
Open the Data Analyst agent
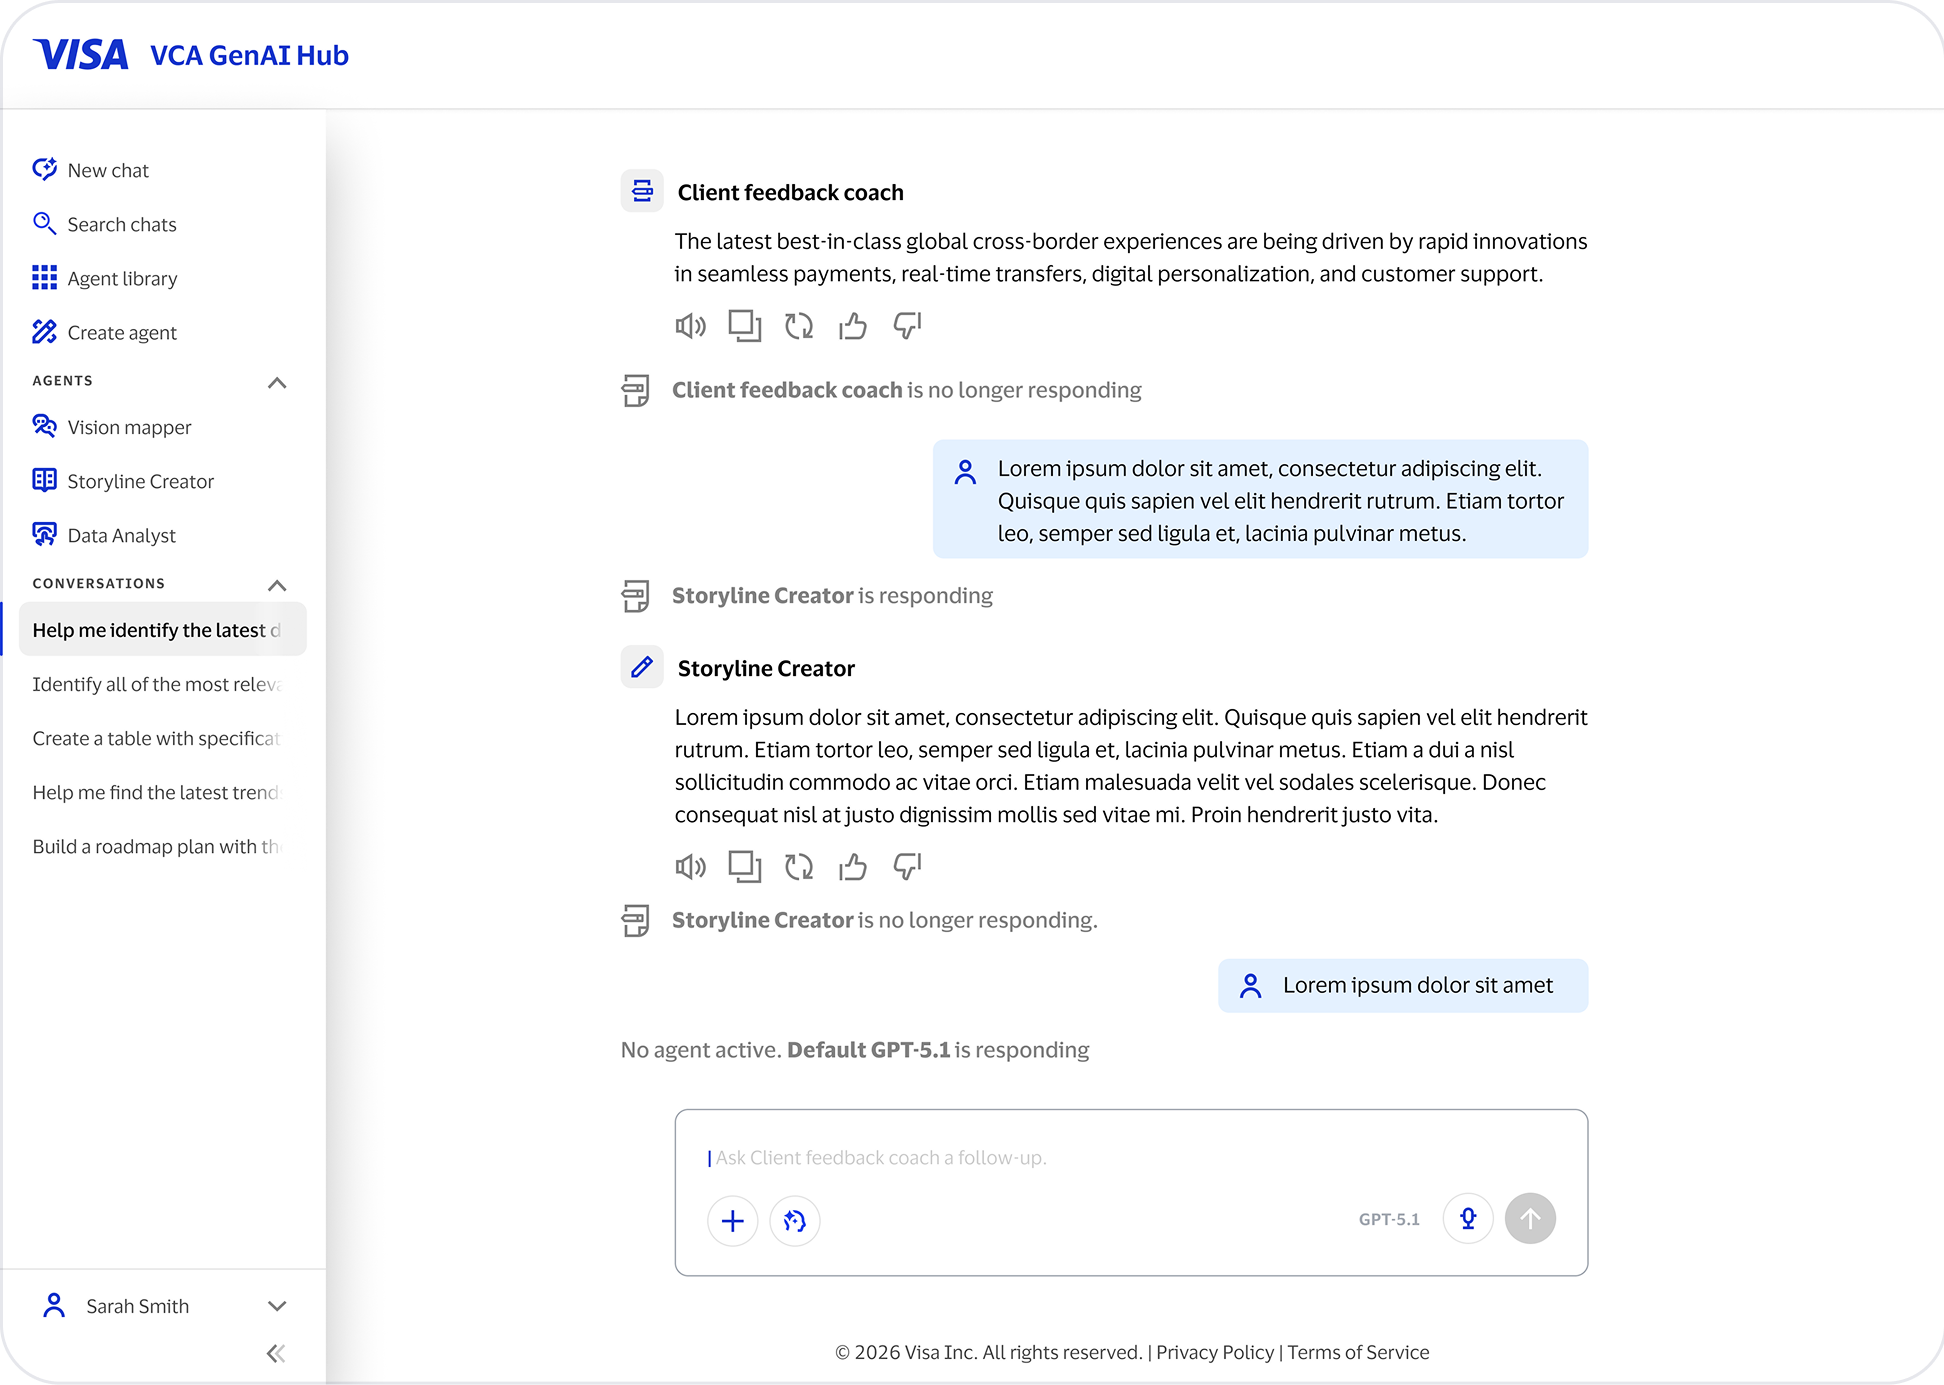point(104,535)
